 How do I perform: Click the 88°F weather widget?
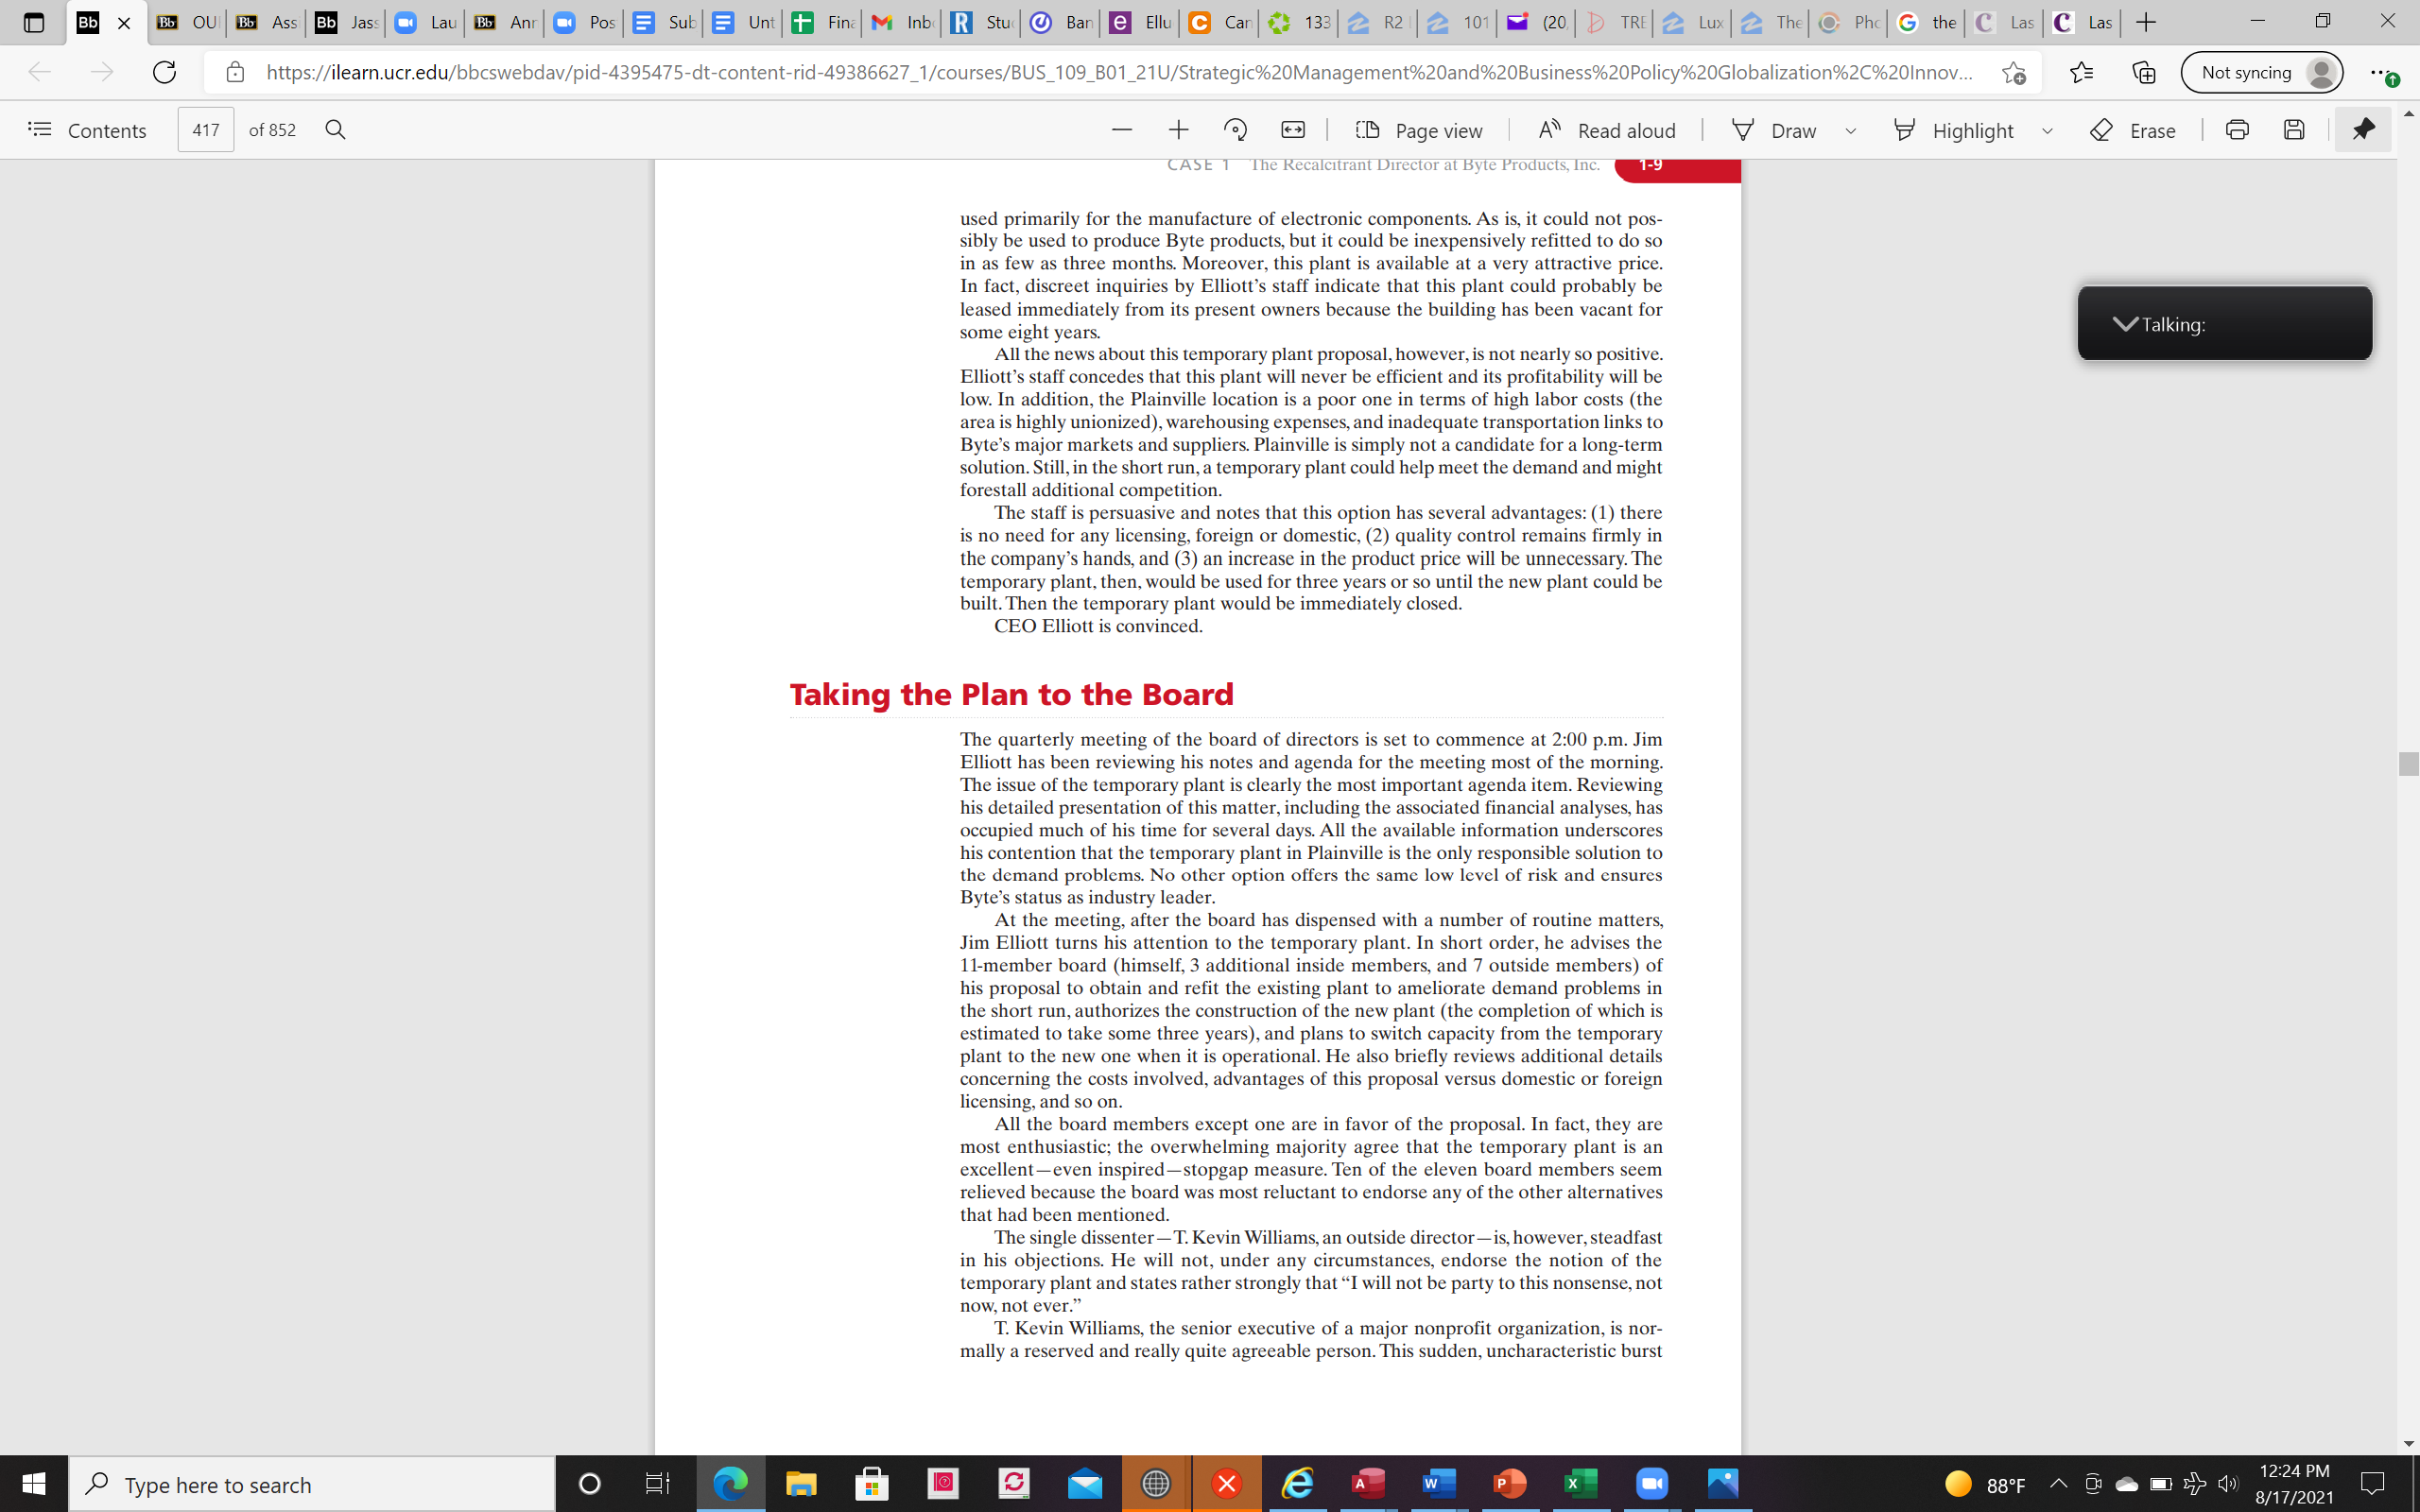pyautogui.click(x=1985, y=1484)
